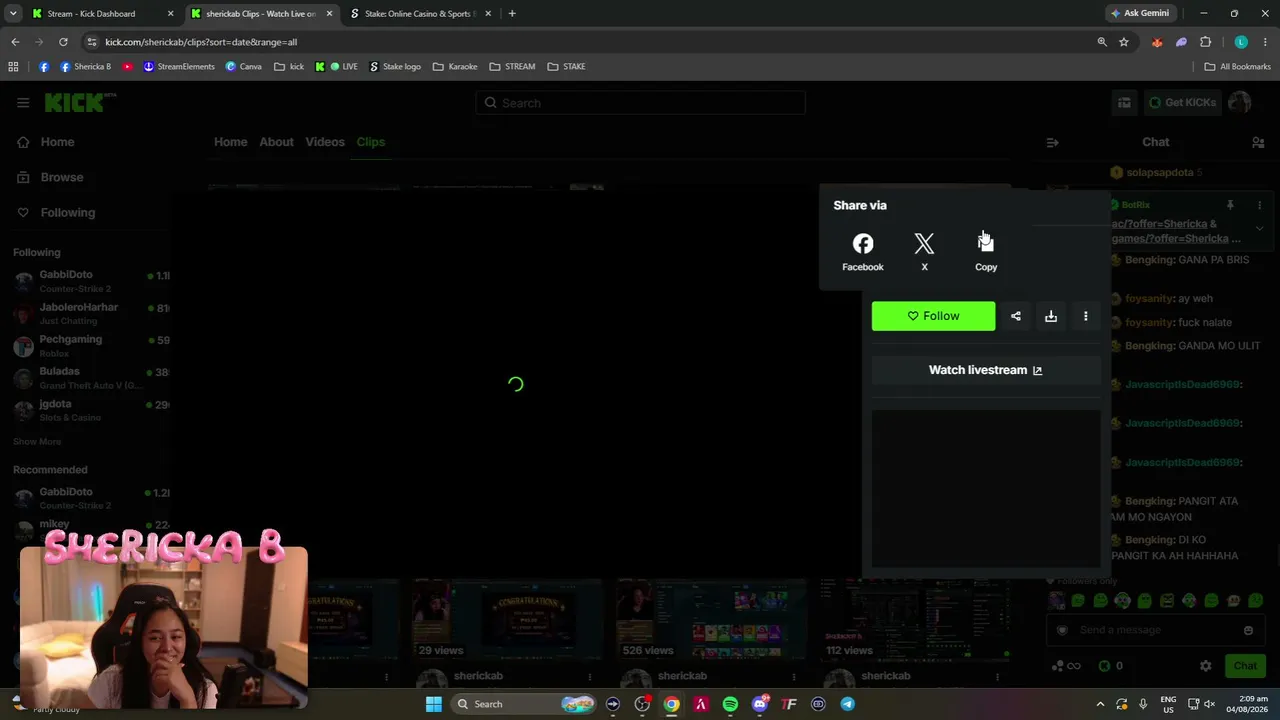Open the Windows Start menu
1280x720 pixels.
click(x=434, y=704)
